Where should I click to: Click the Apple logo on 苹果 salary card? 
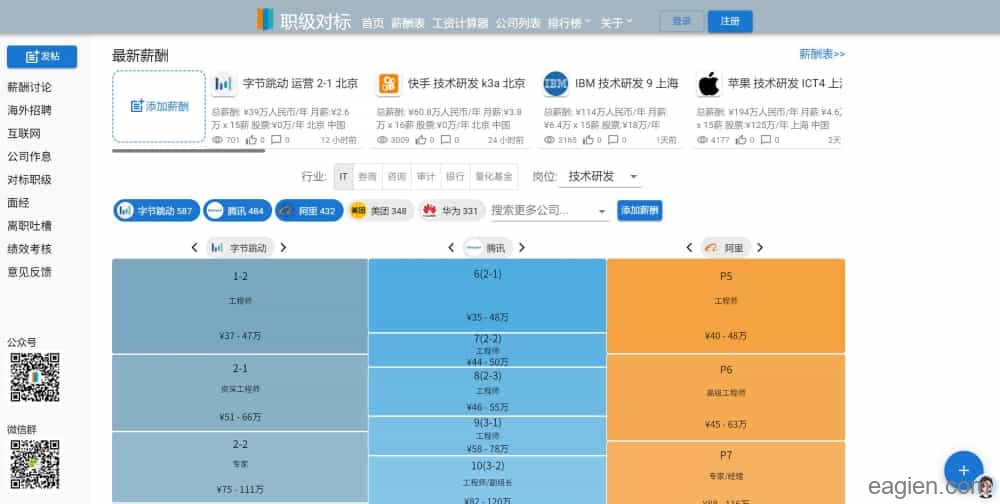[x=709, y=84]
